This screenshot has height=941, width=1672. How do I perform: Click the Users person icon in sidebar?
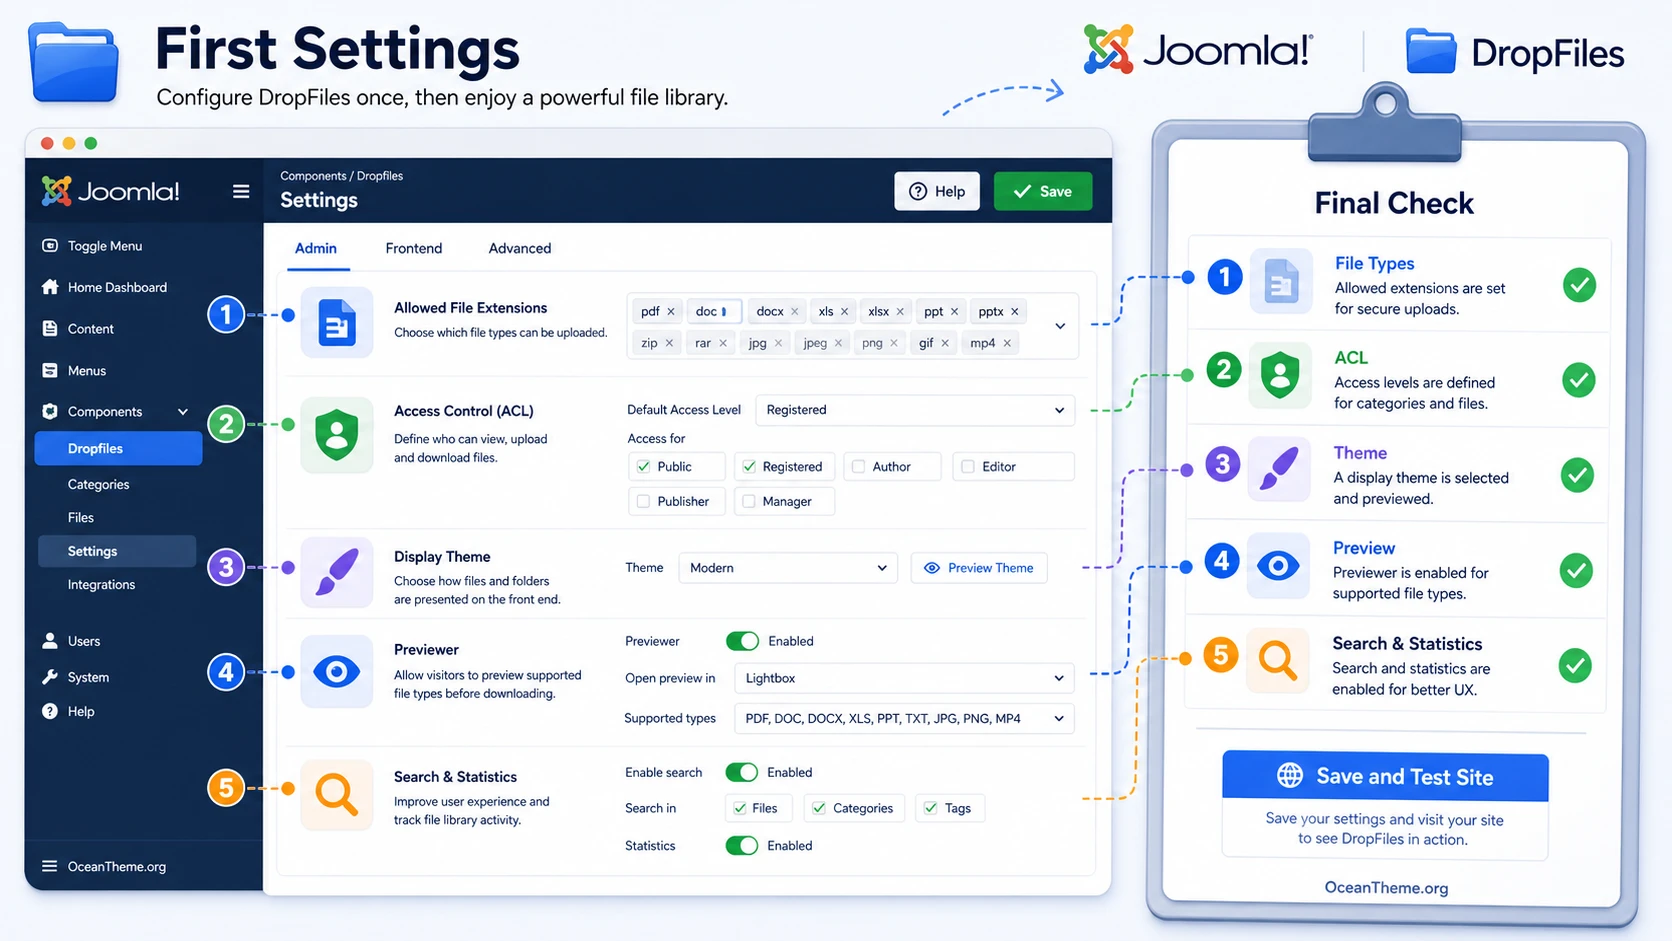pyautogui.click(x=50, y=641)
